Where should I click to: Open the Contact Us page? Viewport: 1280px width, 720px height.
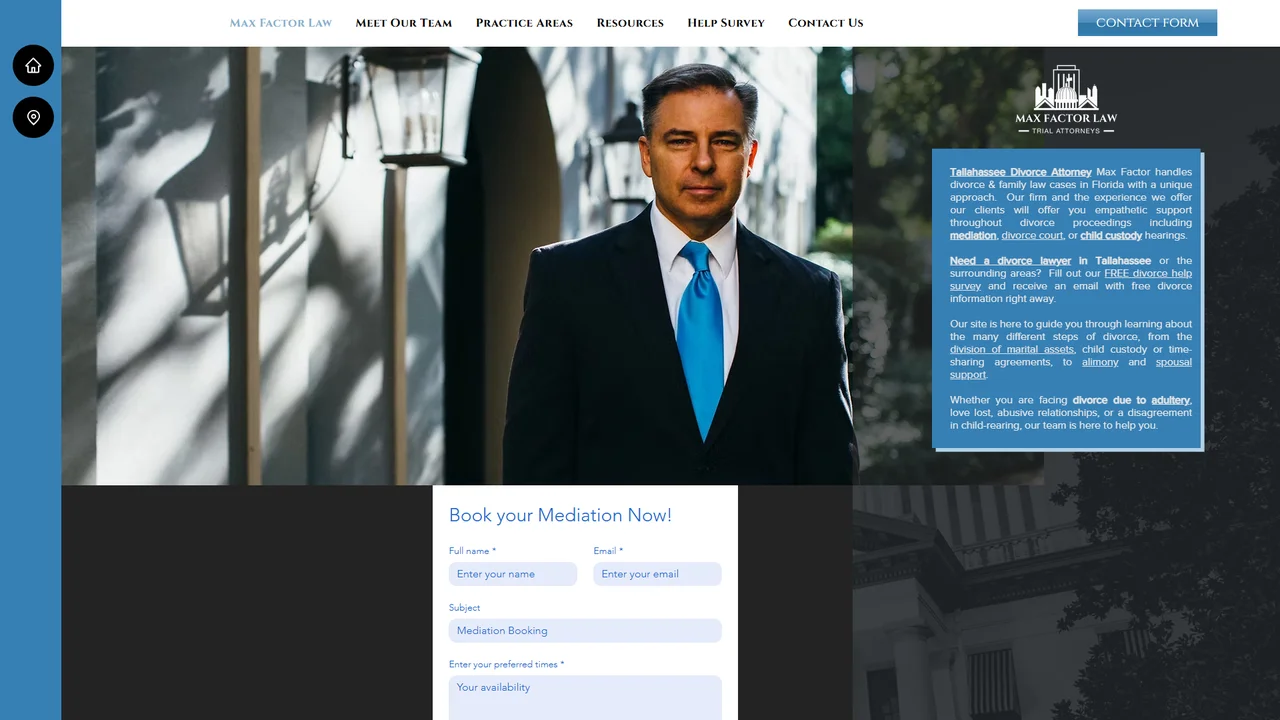point(825,23)
